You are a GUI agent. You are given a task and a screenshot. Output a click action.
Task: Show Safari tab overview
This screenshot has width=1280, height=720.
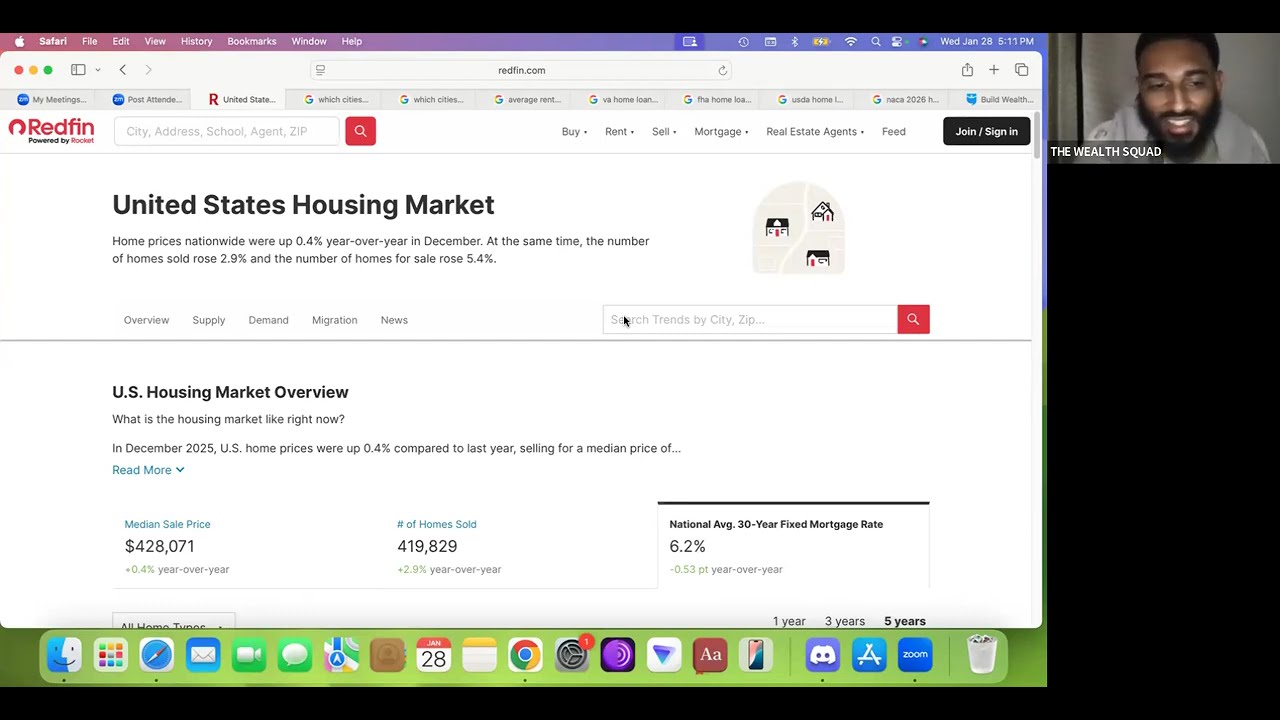pos(1021,70)
